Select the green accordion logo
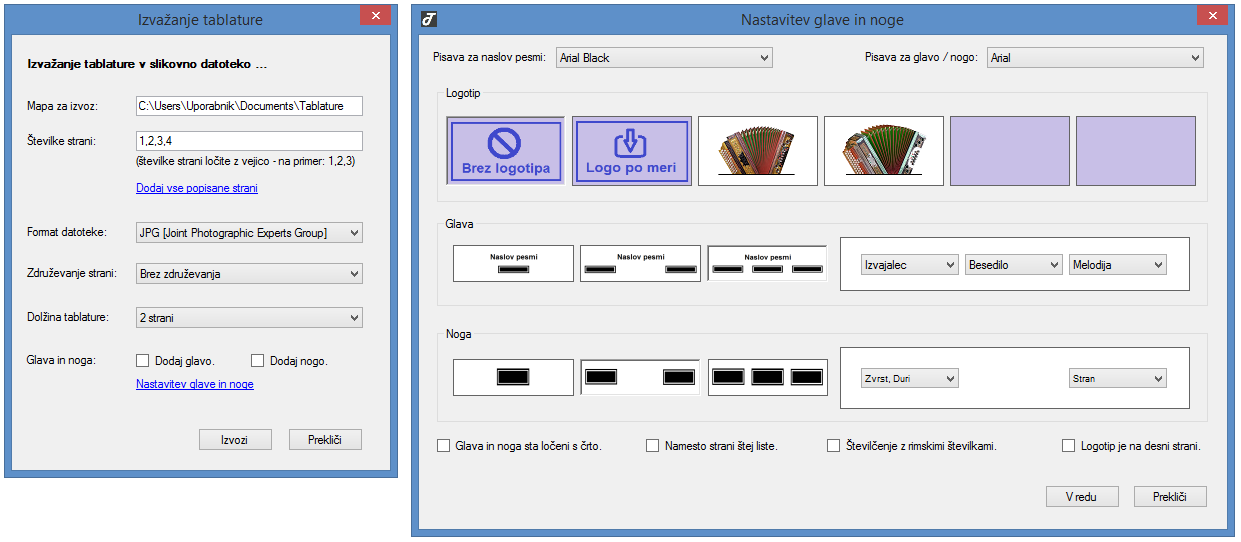The width and height of the screenshot is (1241, 542). pyautogui.click(x=883, y=151)
